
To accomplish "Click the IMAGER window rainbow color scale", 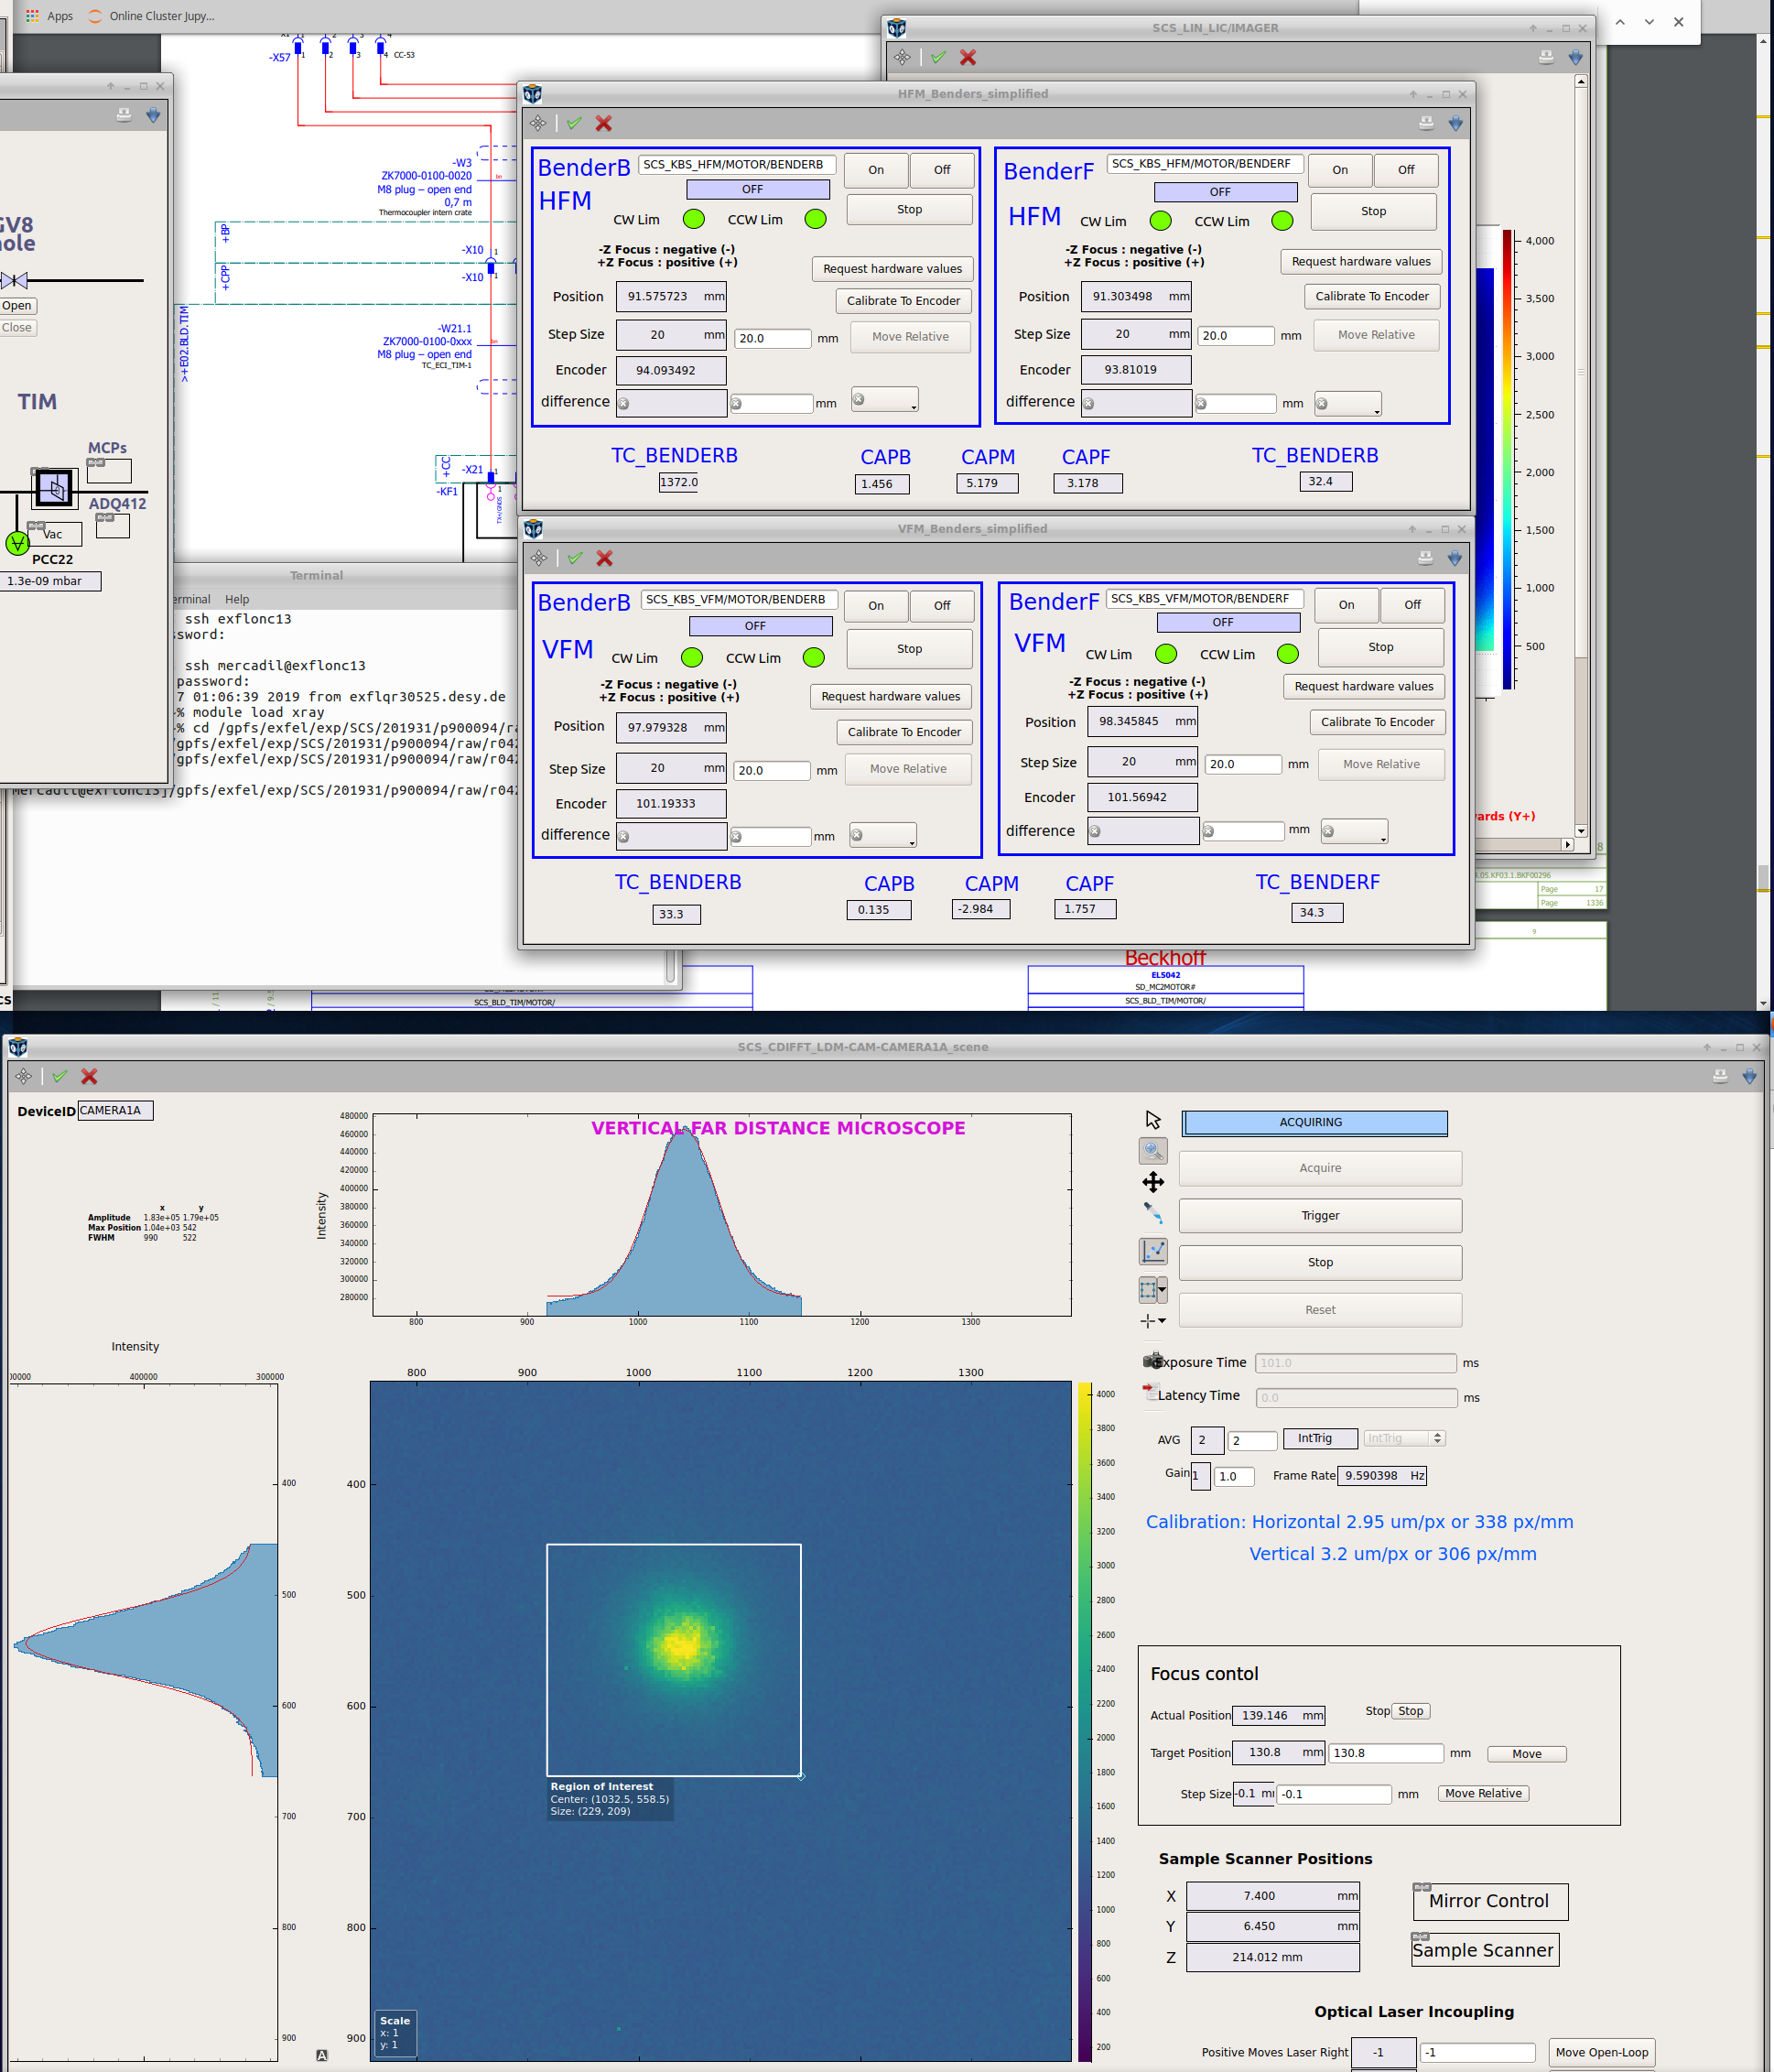I will click(x=1507, y=459).
